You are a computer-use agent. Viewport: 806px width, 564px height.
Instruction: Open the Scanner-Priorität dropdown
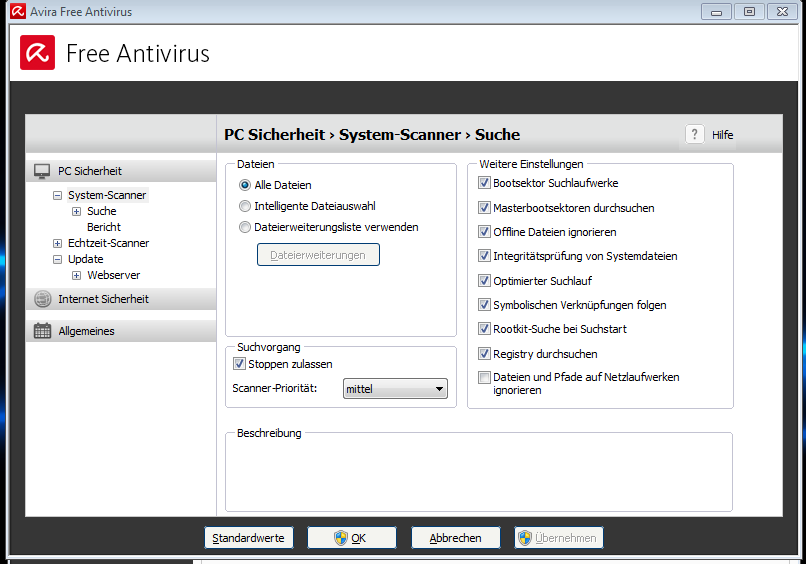[x=395, y=389]
